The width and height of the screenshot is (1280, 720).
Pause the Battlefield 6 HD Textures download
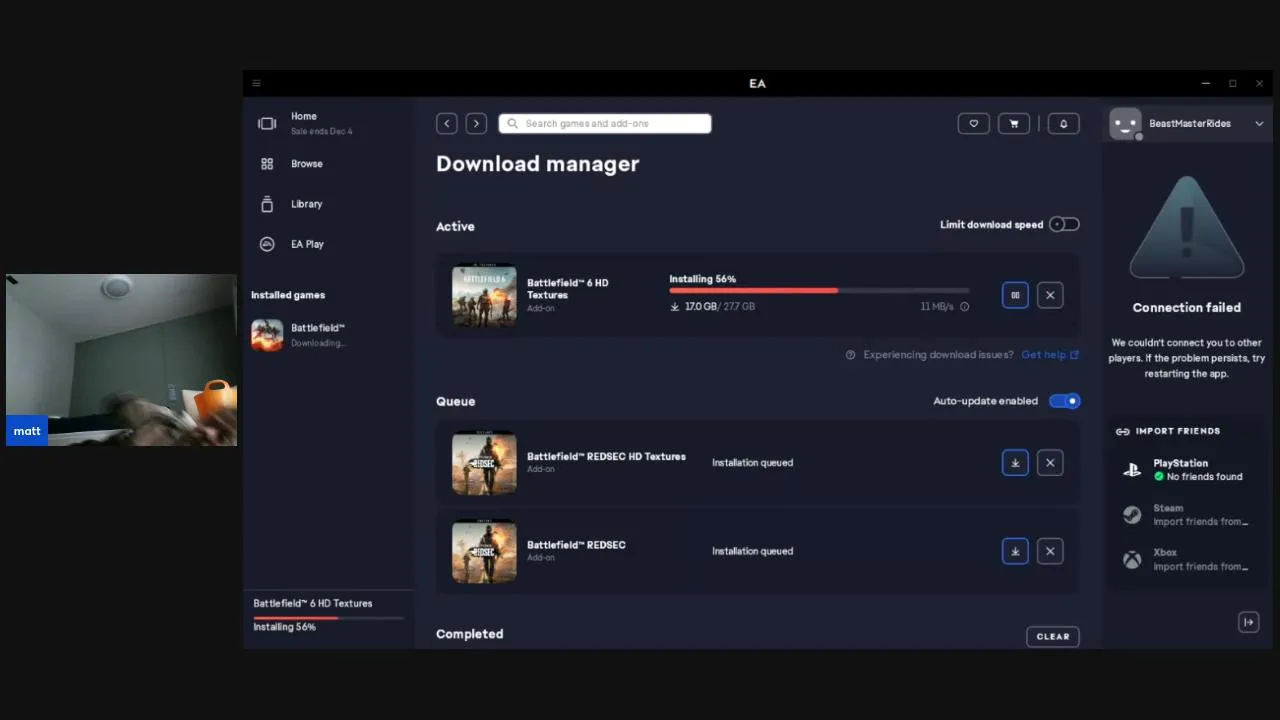click(1015, 295)
